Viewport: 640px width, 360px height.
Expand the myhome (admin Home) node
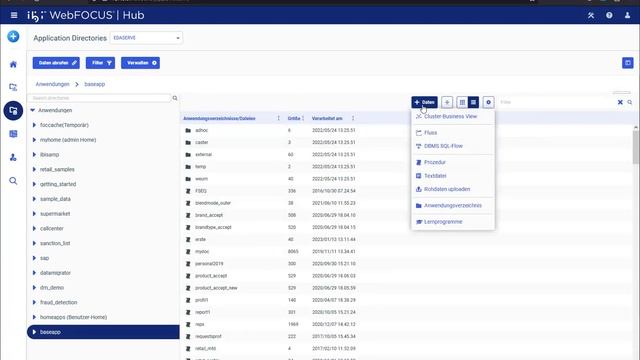click(x=34, y=140)
